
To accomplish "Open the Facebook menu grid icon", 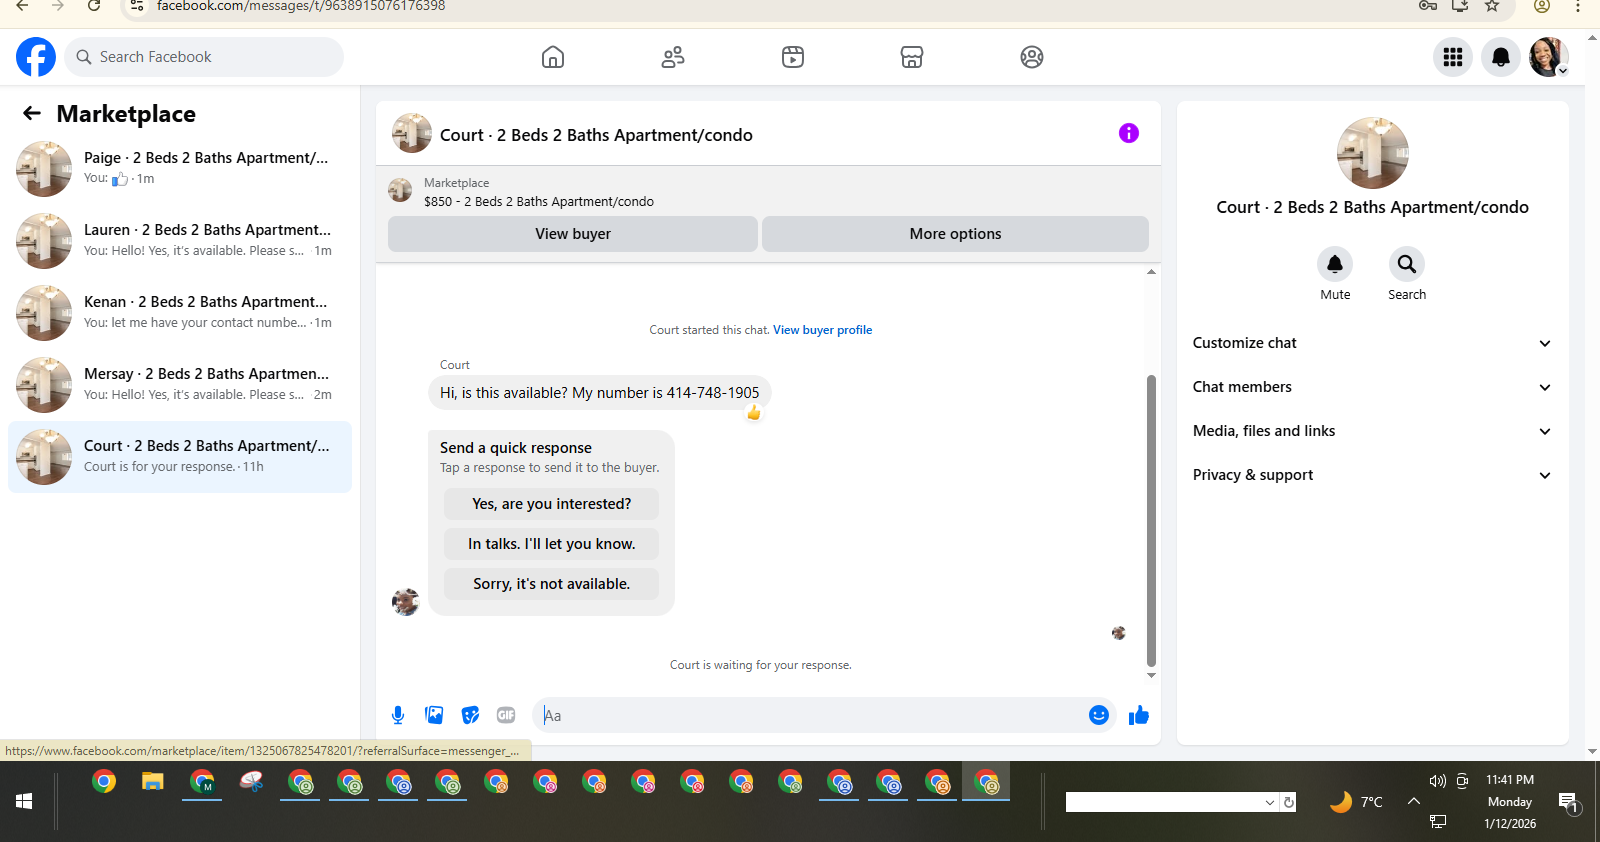I will (1453, 57).
